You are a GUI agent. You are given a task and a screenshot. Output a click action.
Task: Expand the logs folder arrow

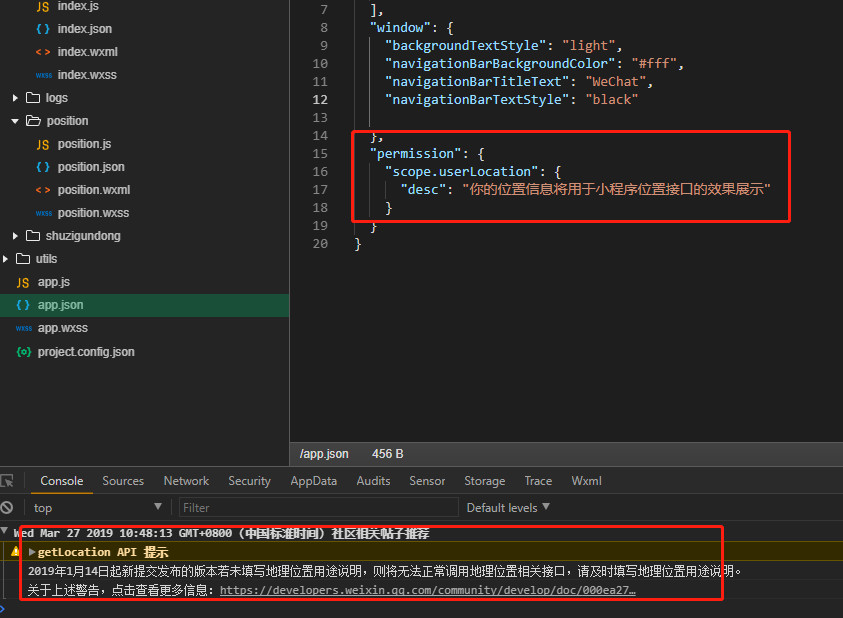(x=15, y=98)
